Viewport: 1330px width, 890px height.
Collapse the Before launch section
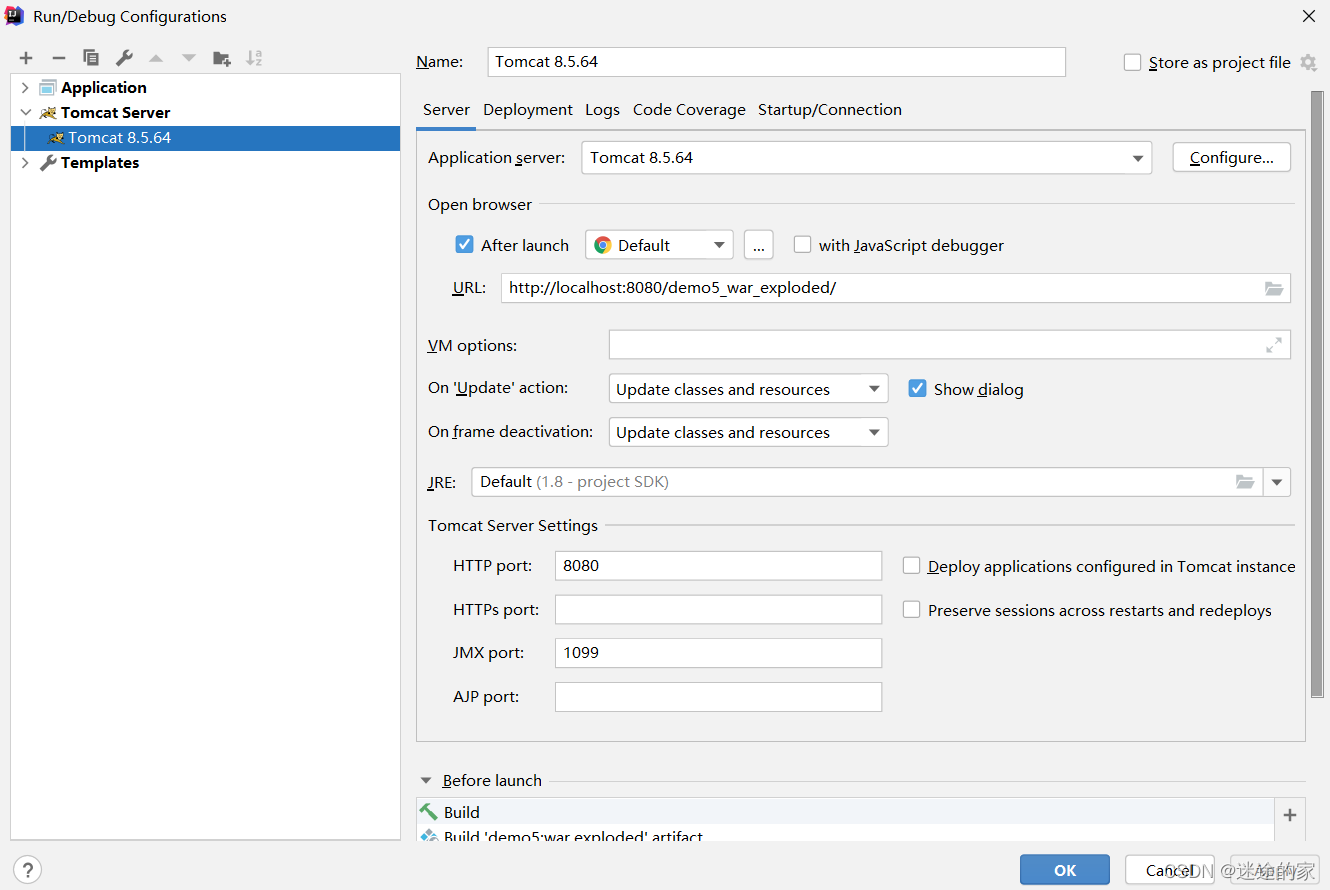[426, 780]
